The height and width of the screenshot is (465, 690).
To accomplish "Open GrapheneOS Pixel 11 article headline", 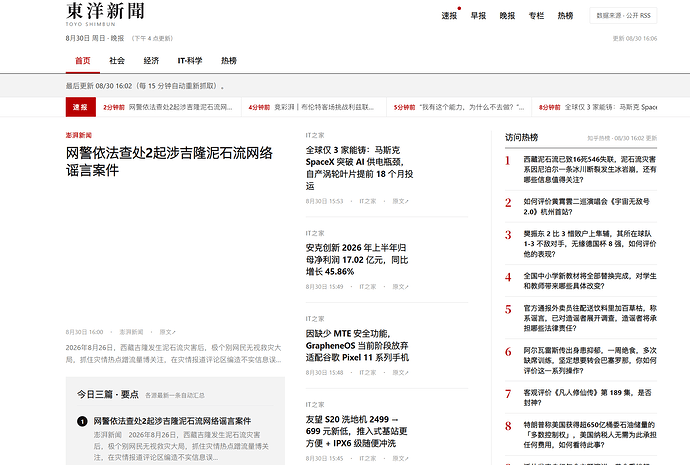I will [x=357, y=345].
